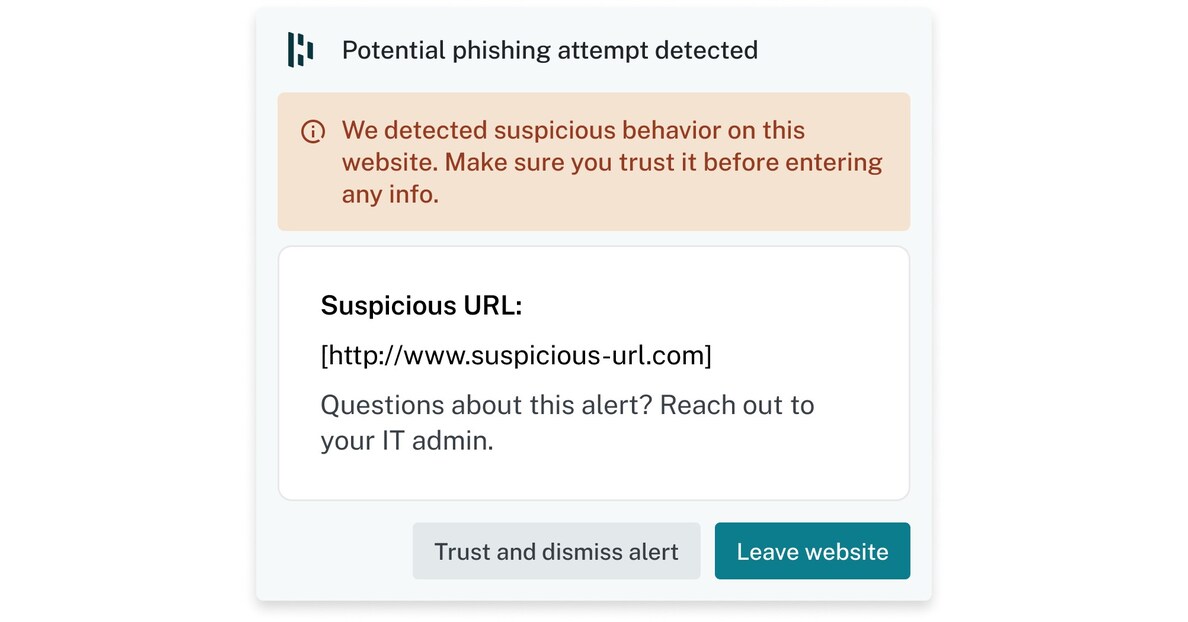Click the 'Questions about this alert?' text
Screen dimensions: 1188x622
566,406
